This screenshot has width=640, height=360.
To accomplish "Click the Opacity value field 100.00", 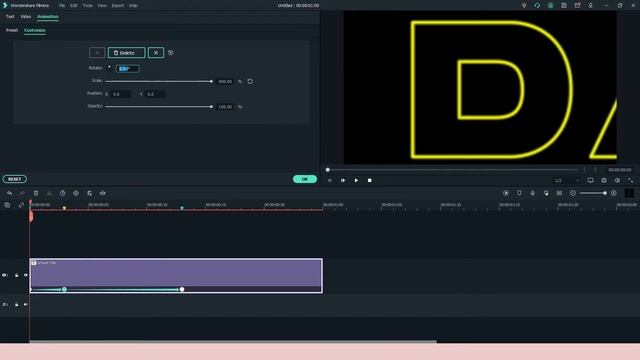I will (225, 107).
